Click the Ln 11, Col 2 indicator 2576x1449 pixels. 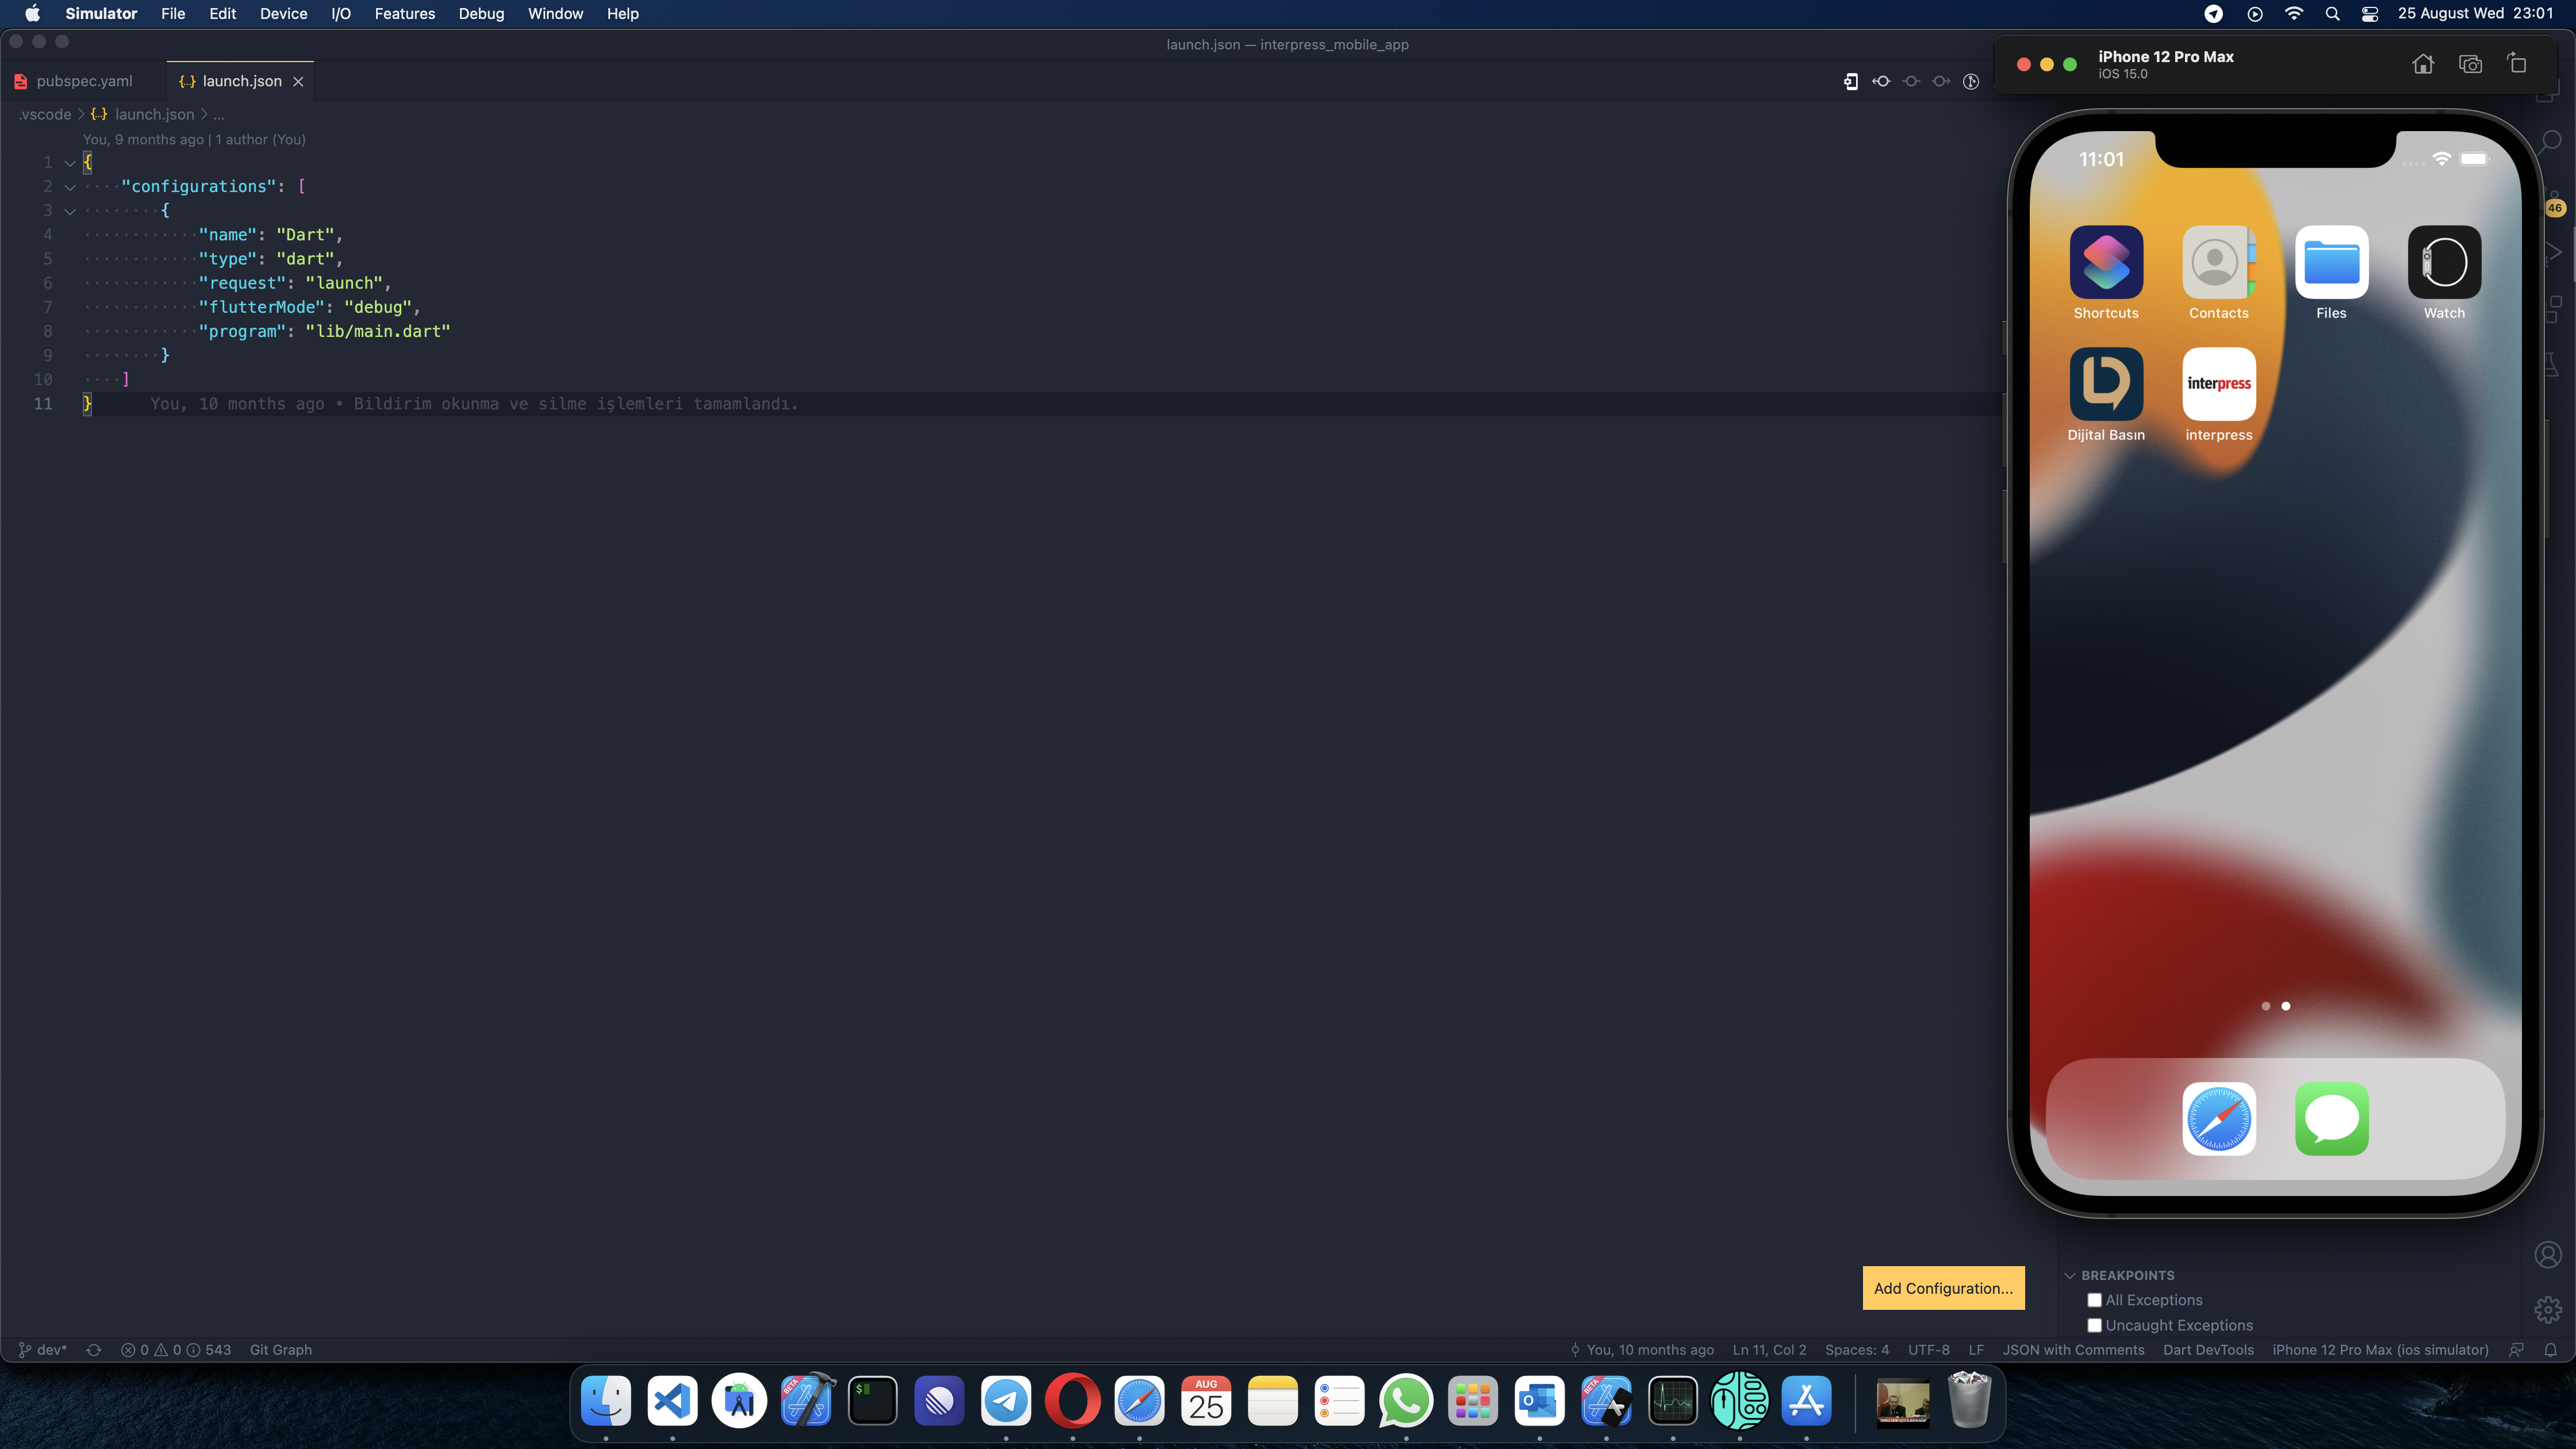(x=1769, y=1350)
